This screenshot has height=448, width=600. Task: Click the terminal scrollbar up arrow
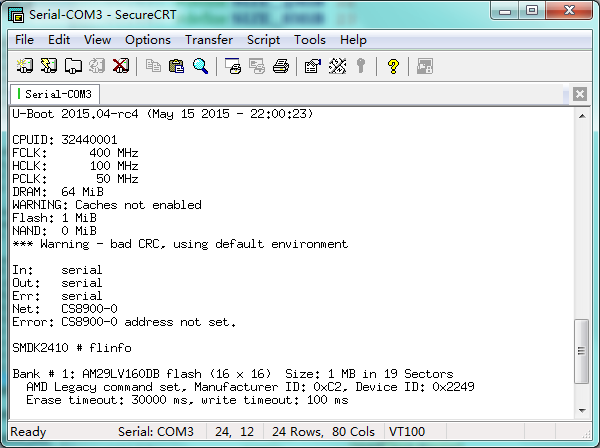pos(582,116)
